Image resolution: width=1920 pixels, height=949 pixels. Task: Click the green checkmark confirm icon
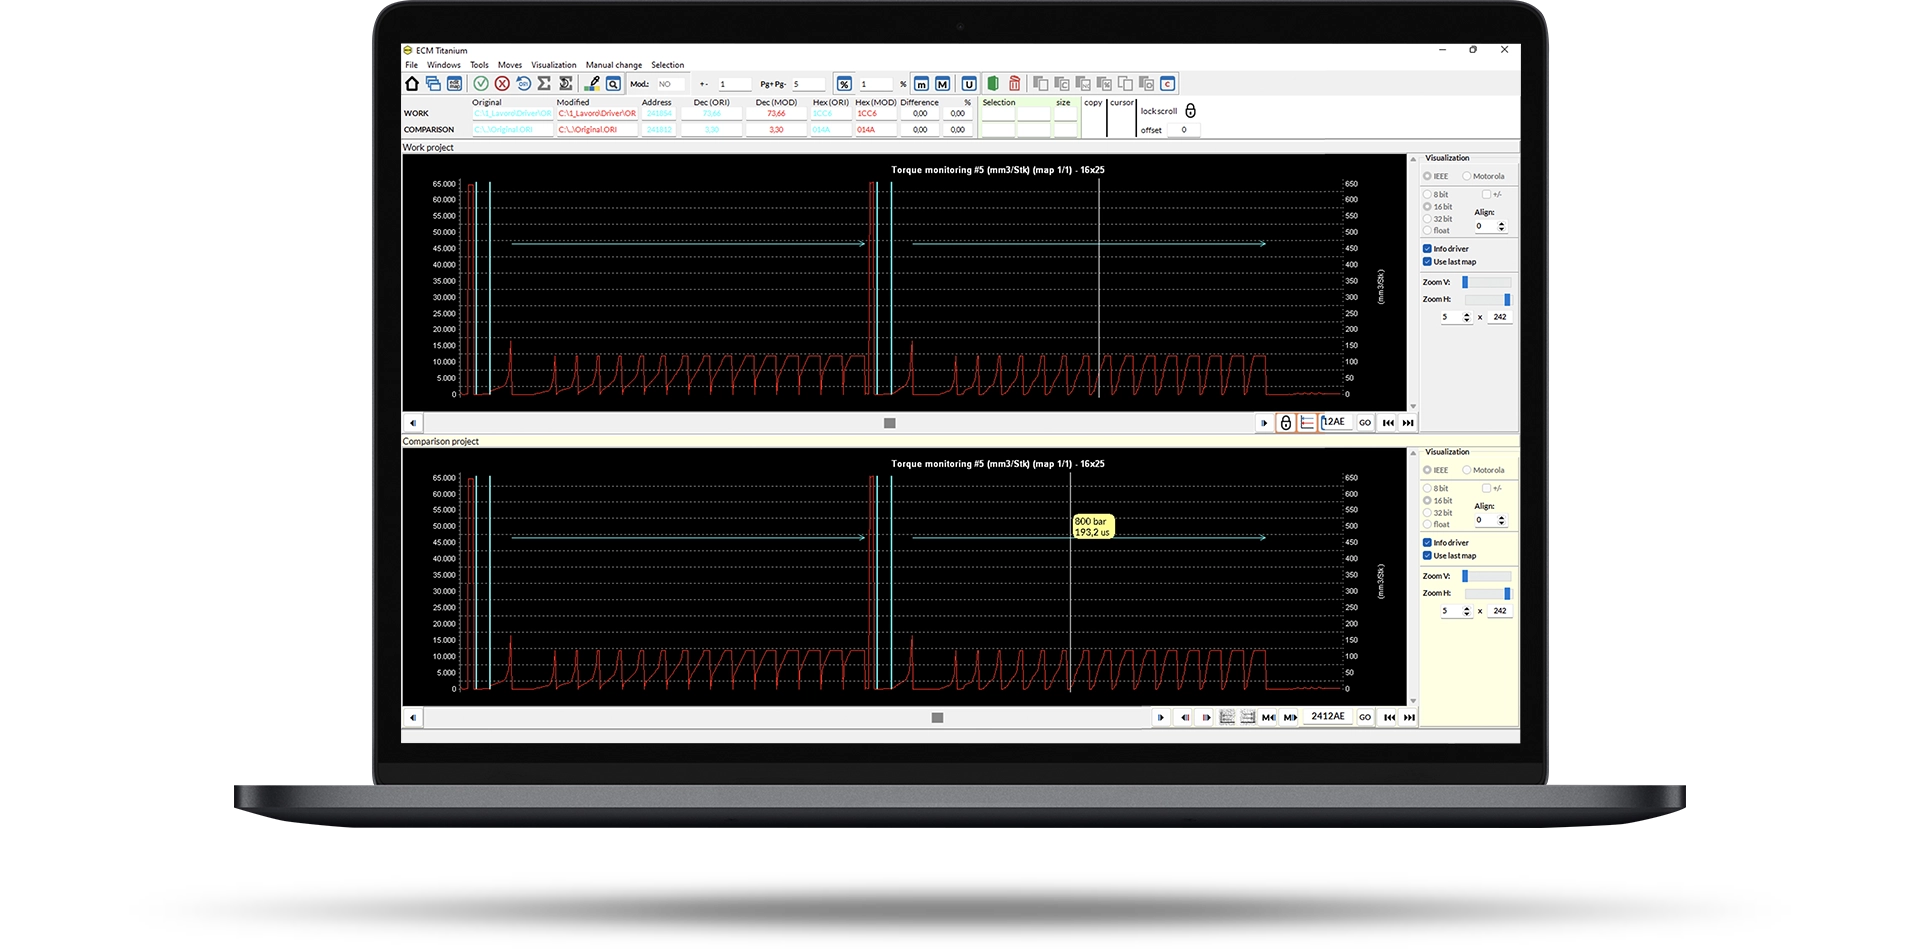[481, 84]
